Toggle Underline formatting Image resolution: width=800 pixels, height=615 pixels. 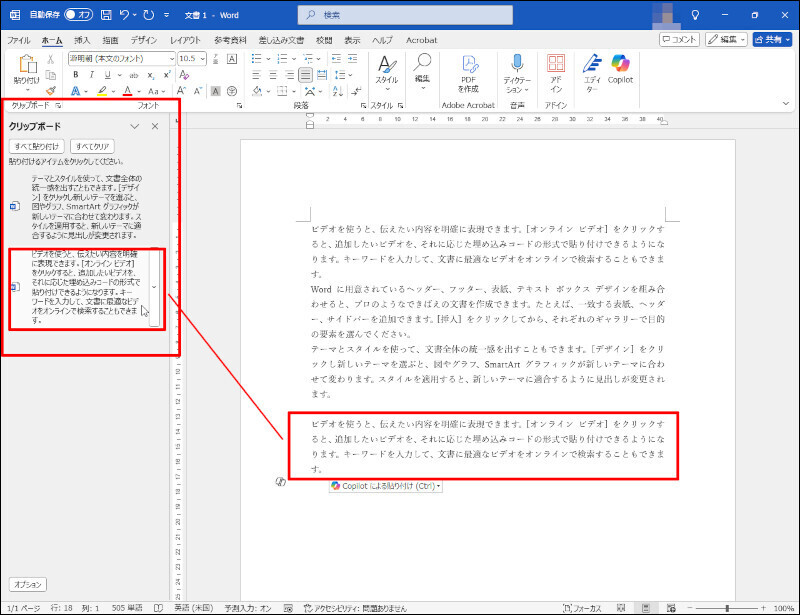point(107,75)
